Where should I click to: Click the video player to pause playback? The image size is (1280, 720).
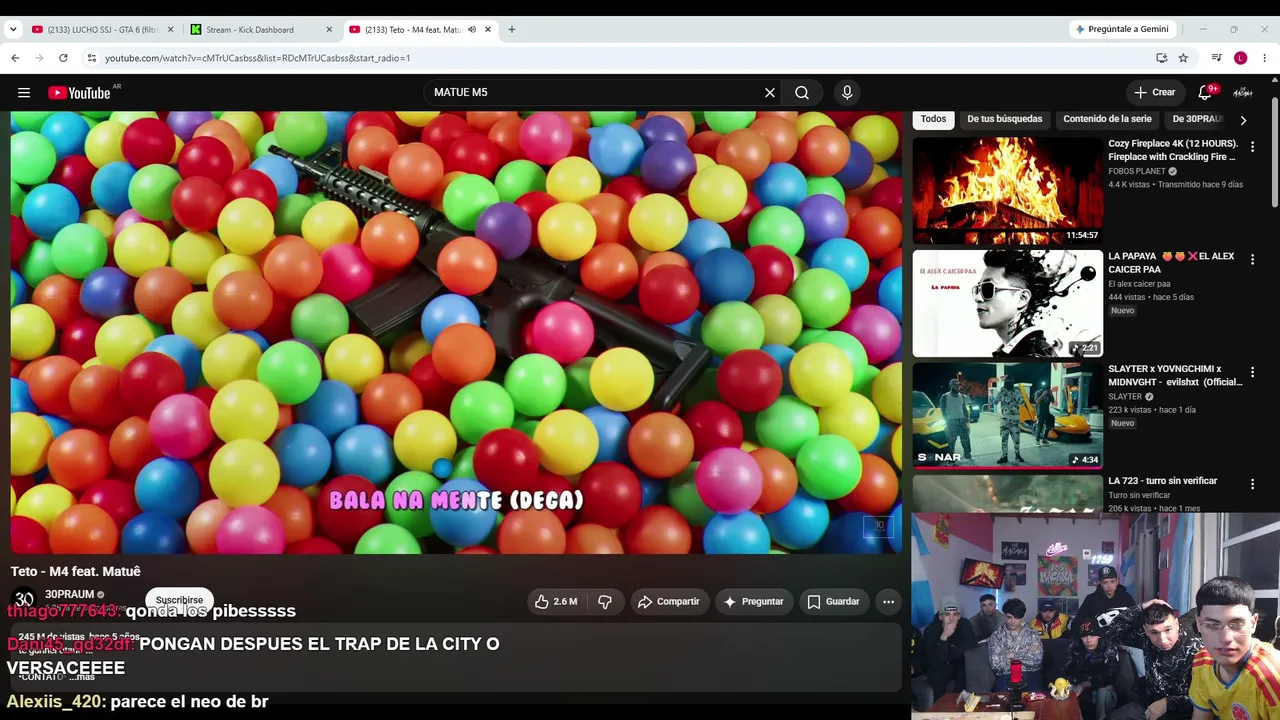(456, 332)
